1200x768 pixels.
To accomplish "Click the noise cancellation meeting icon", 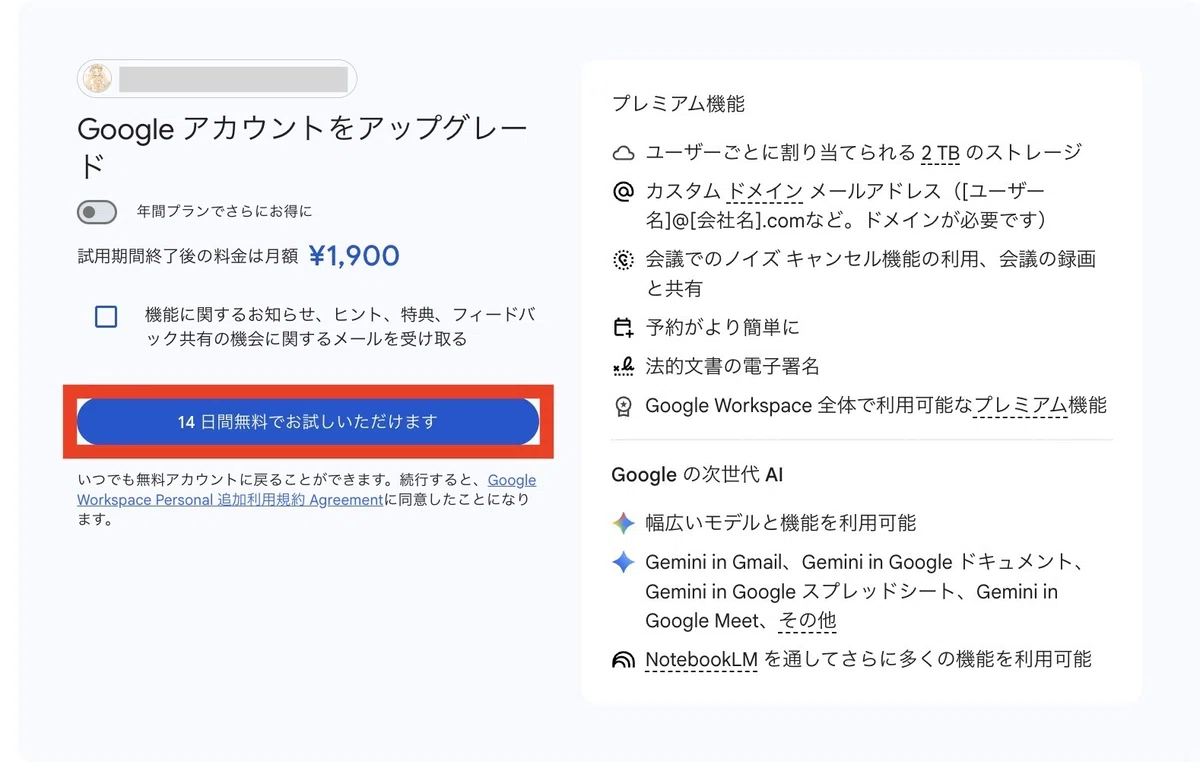I will (623, 260).
